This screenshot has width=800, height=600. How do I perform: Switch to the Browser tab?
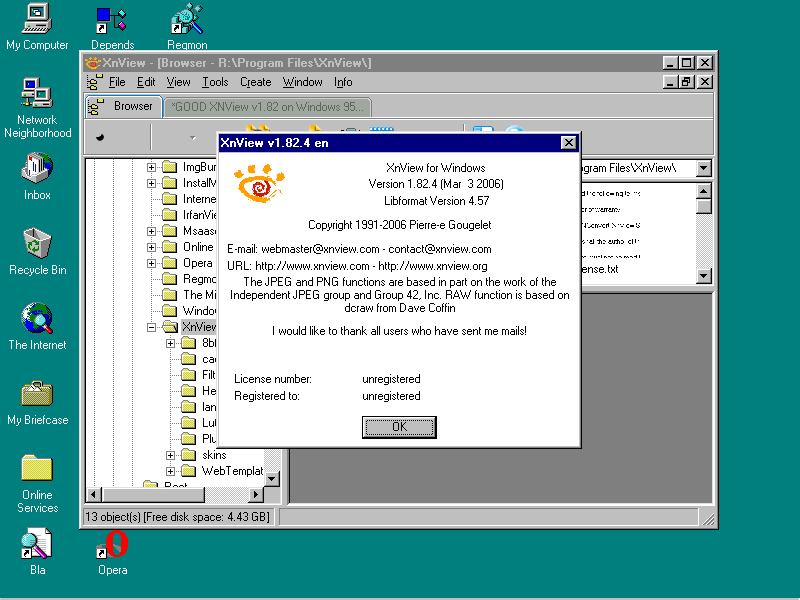[124, 107]
